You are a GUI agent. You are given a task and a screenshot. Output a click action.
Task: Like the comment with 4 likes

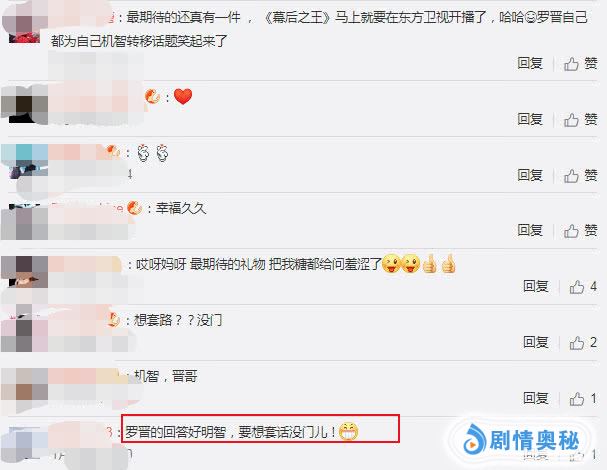click(583, 287)
